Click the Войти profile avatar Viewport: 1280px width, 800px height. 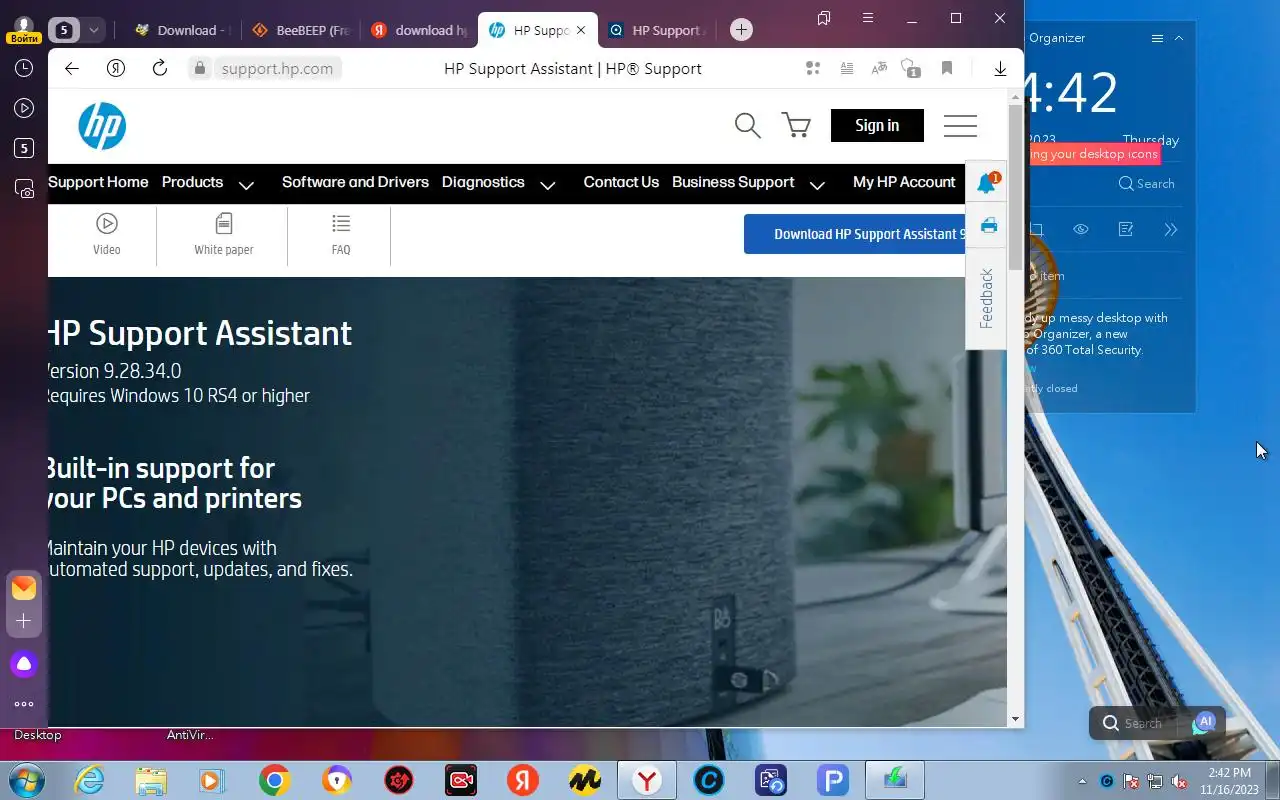[24, 29]
